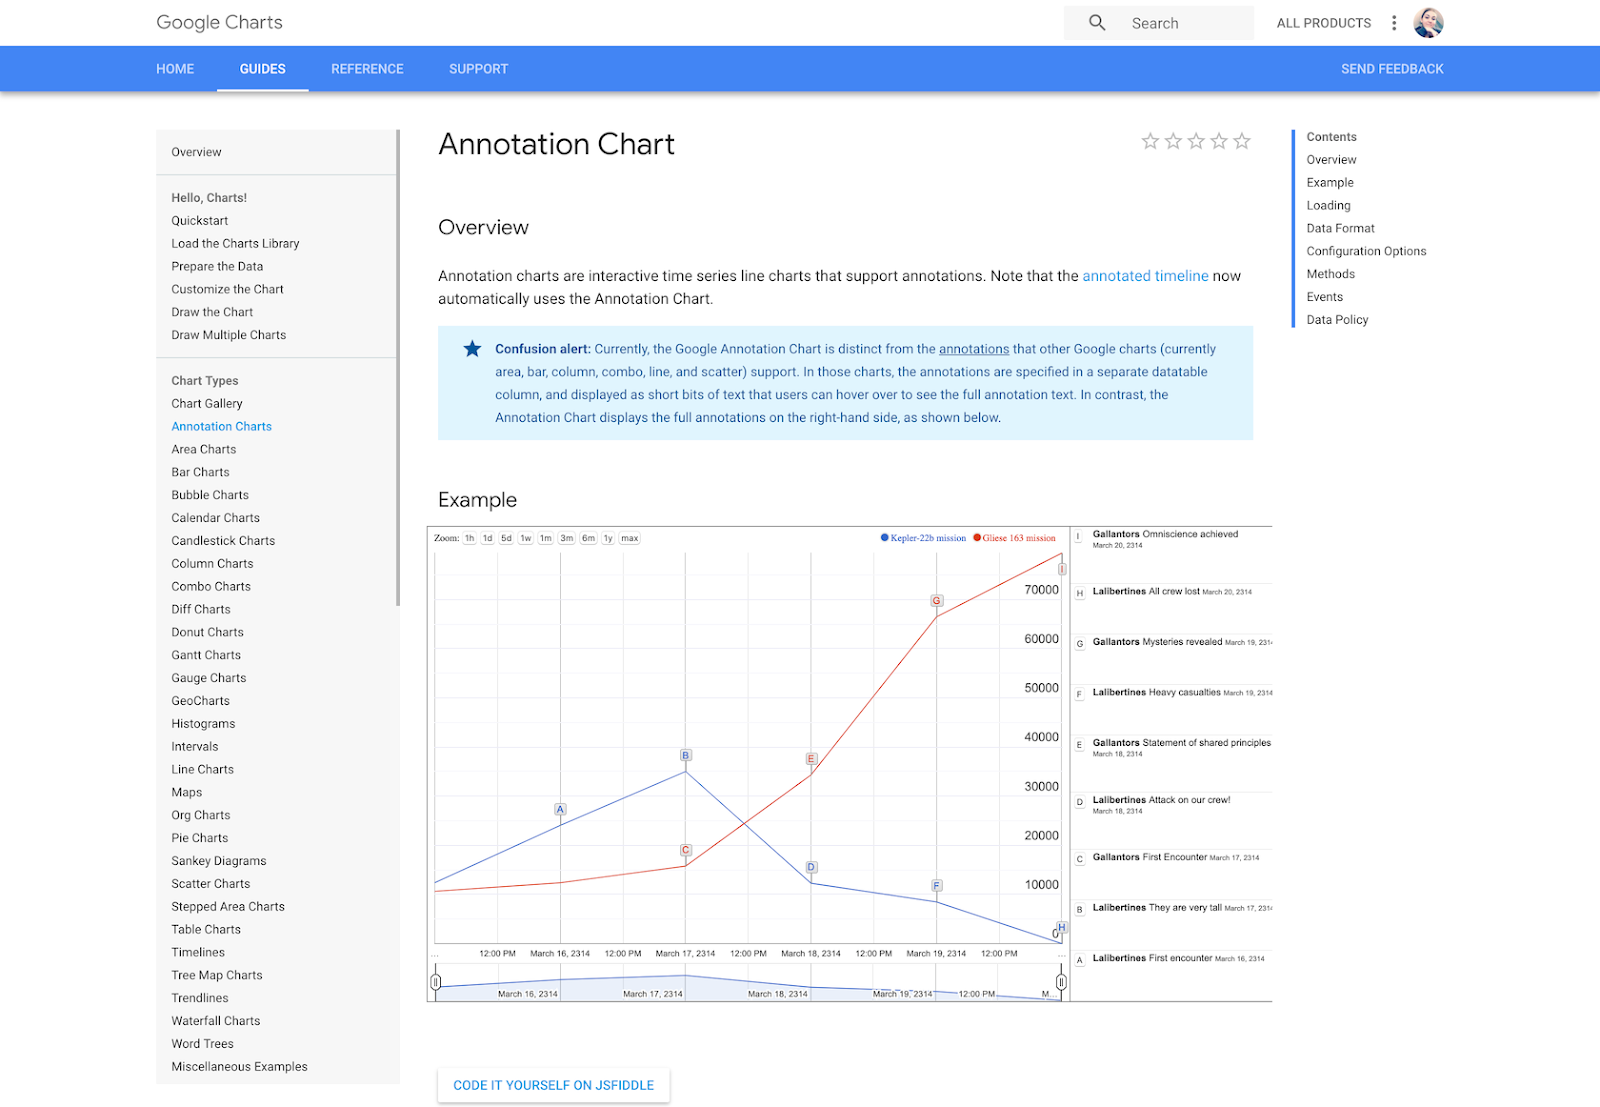Select annotation marker E on the chart

(810, 760)
